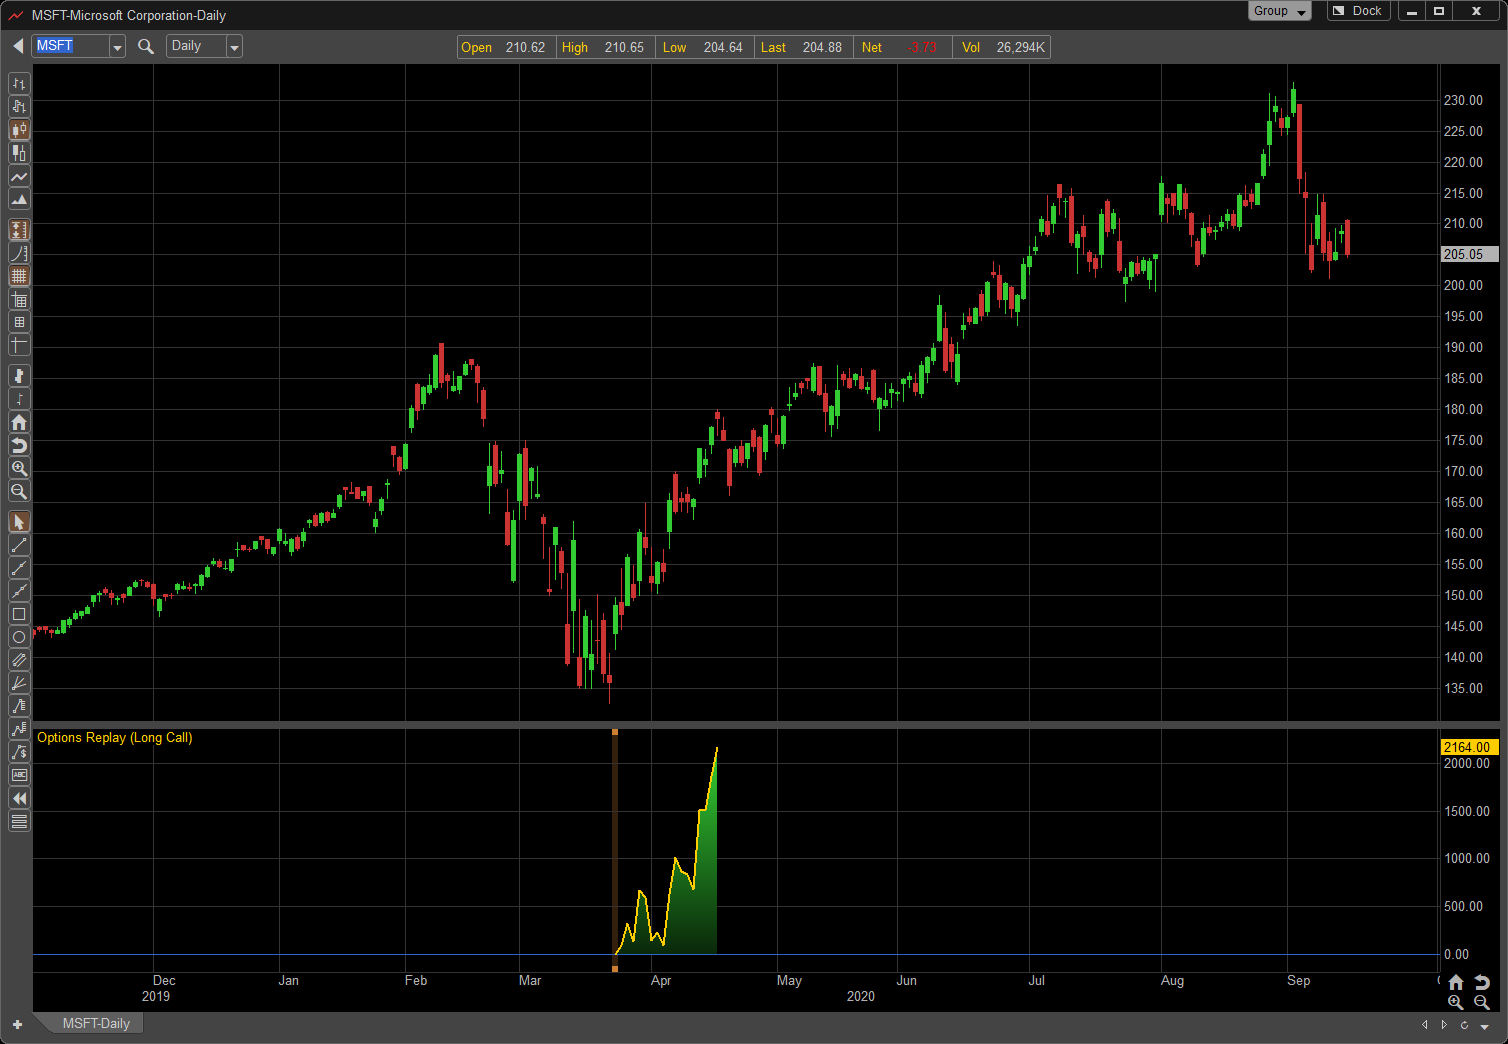Select the OHLC bar chart style
Viewport: 1508px width, 1044px height.
19,84
